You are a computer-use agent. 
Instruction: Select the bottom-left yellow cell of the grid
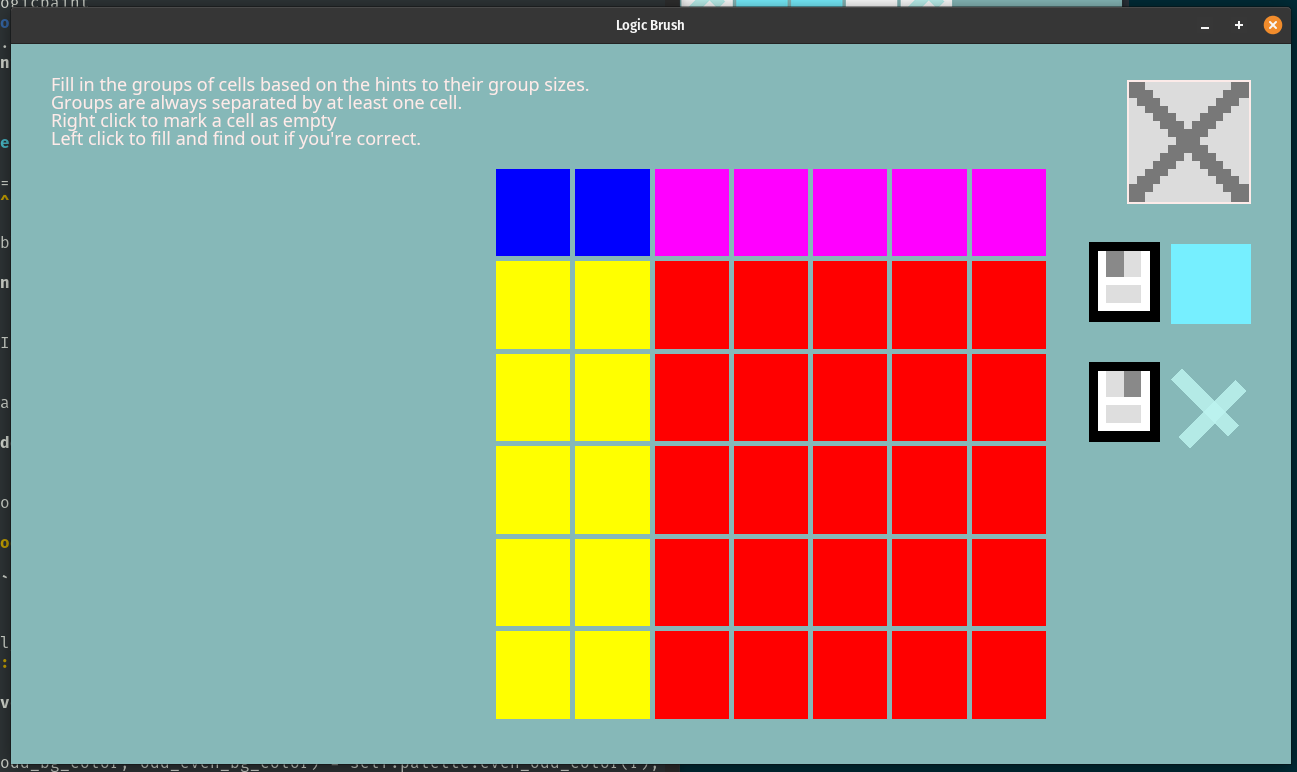tap(533, 674)
